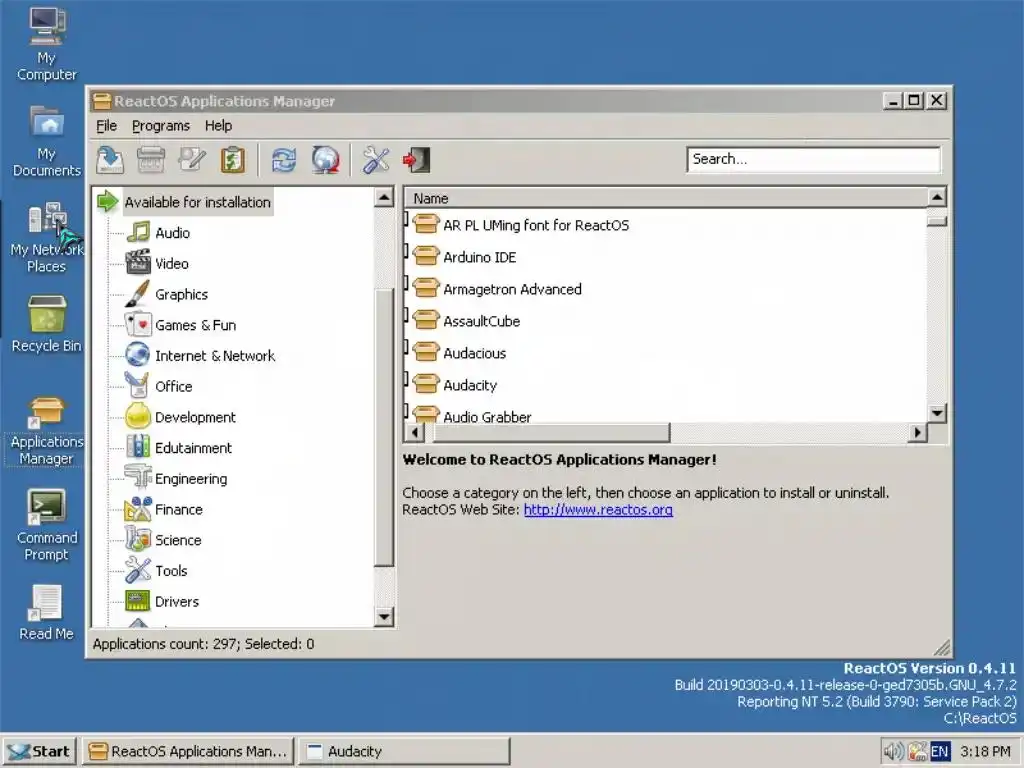Viewport: 1024px width, 768px height.
Task: Select AssaultCube in the application list
Action: click(x=481, y=321)
